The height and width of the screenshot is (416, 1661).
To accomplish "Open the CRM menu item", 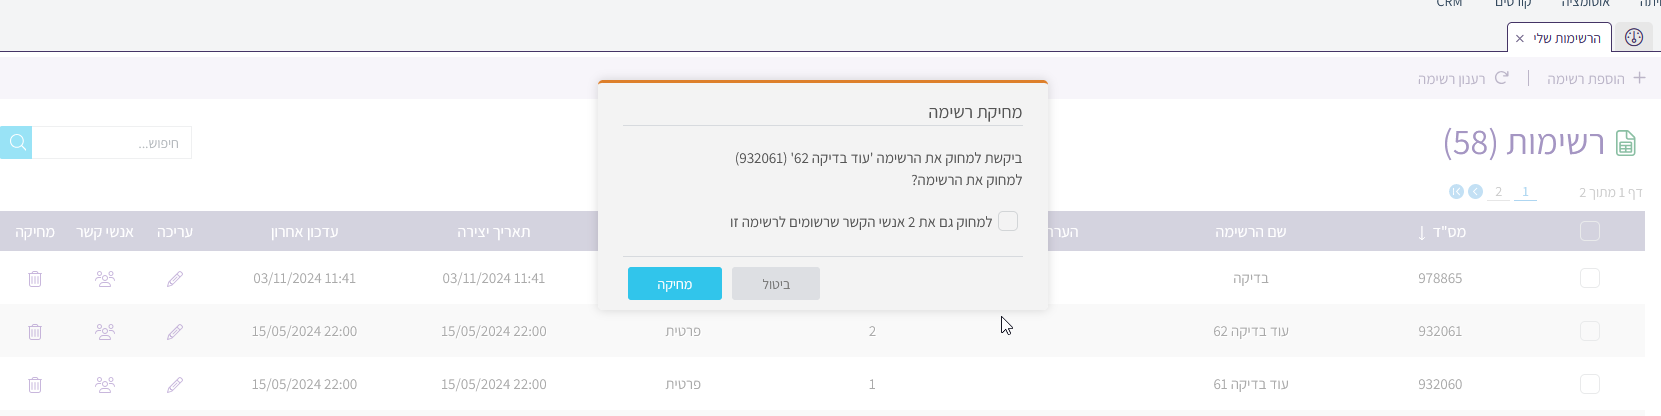I will pos(1449,4).
